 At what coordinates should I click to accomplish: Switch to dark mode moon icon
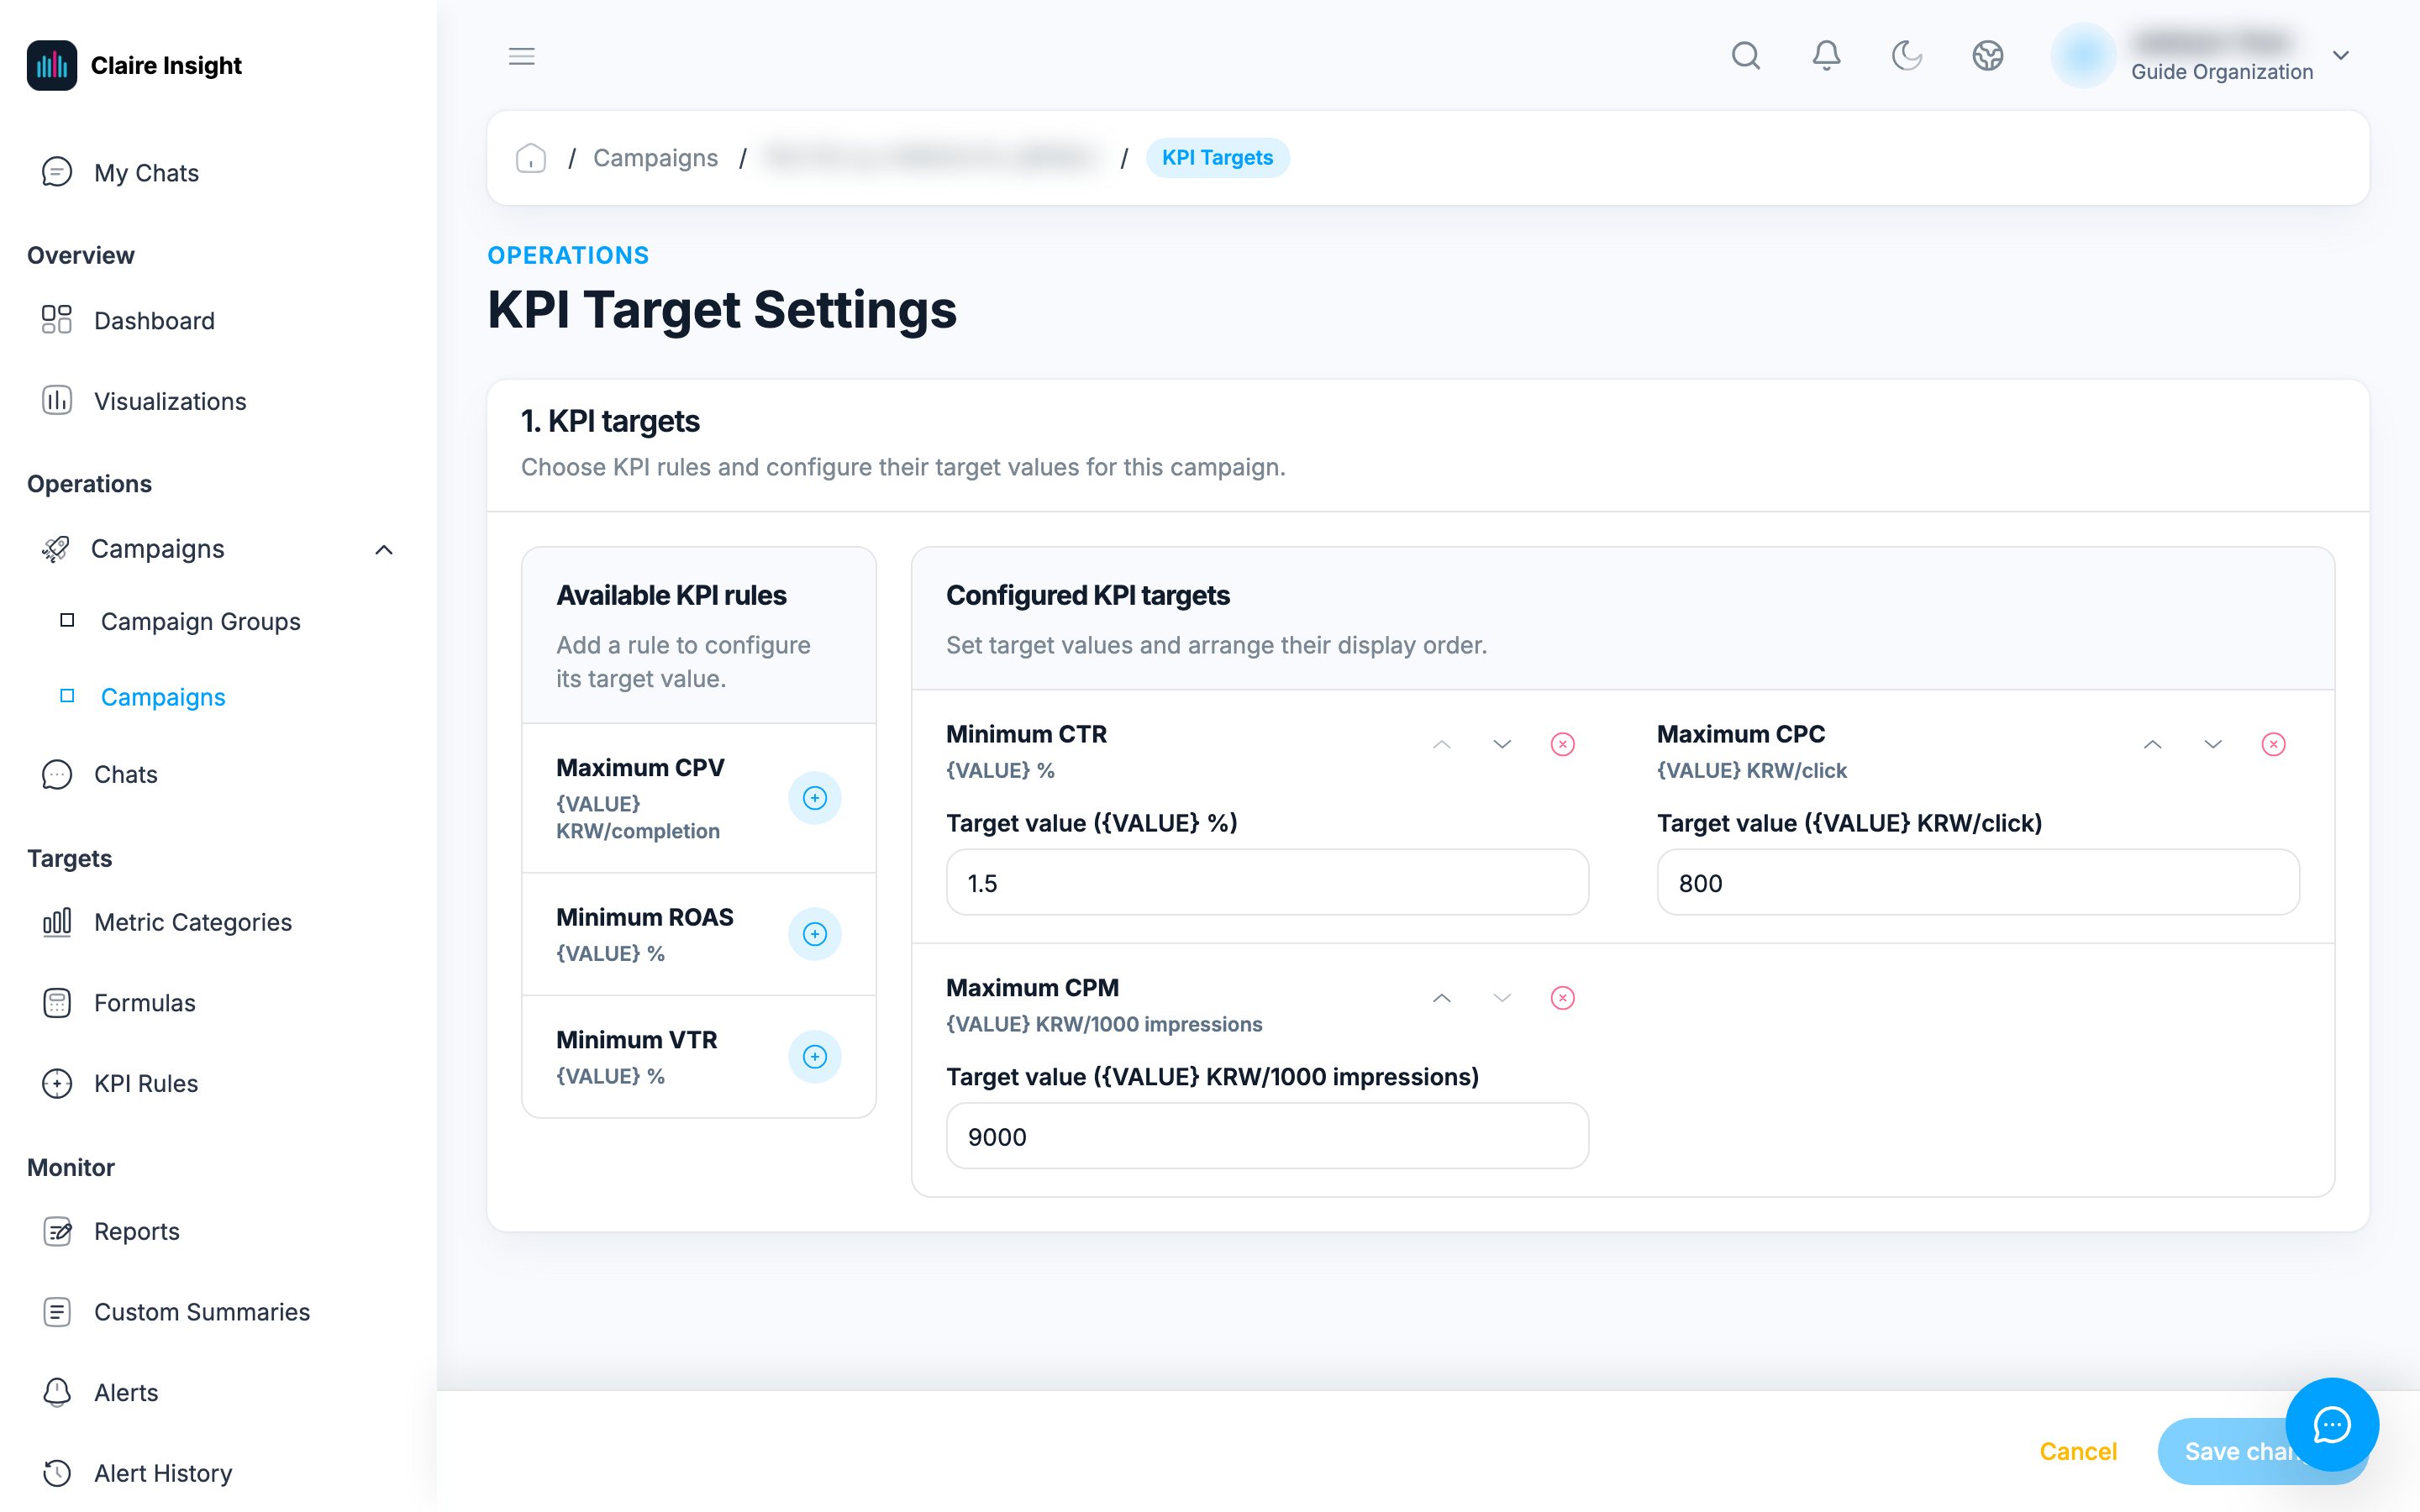tap(1907, 56)
